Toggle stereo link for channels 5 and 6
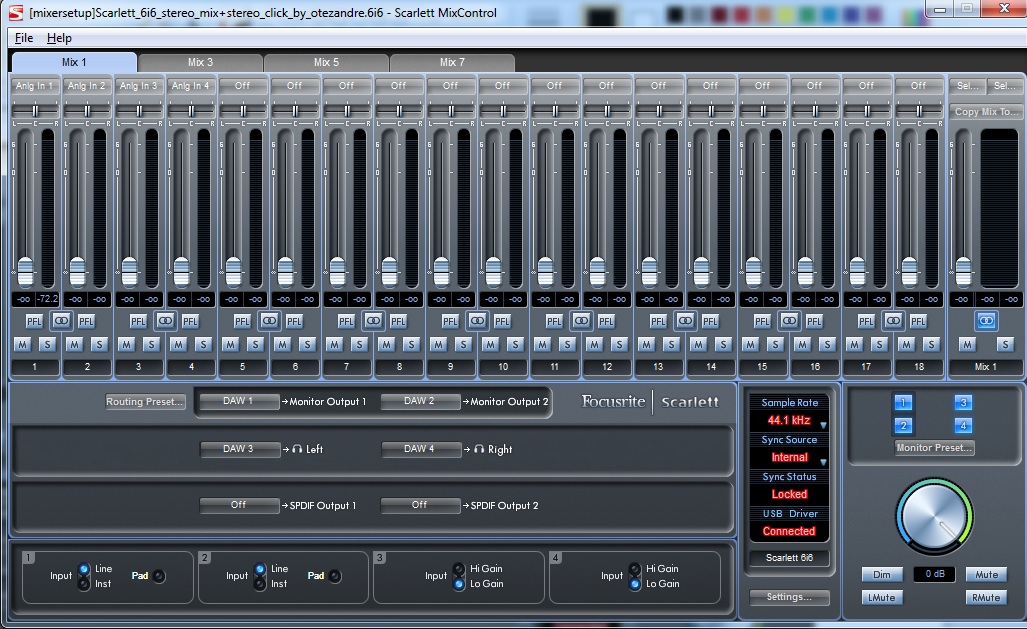This screenshot has height=629, width=1027. click(x=269, y=320)
